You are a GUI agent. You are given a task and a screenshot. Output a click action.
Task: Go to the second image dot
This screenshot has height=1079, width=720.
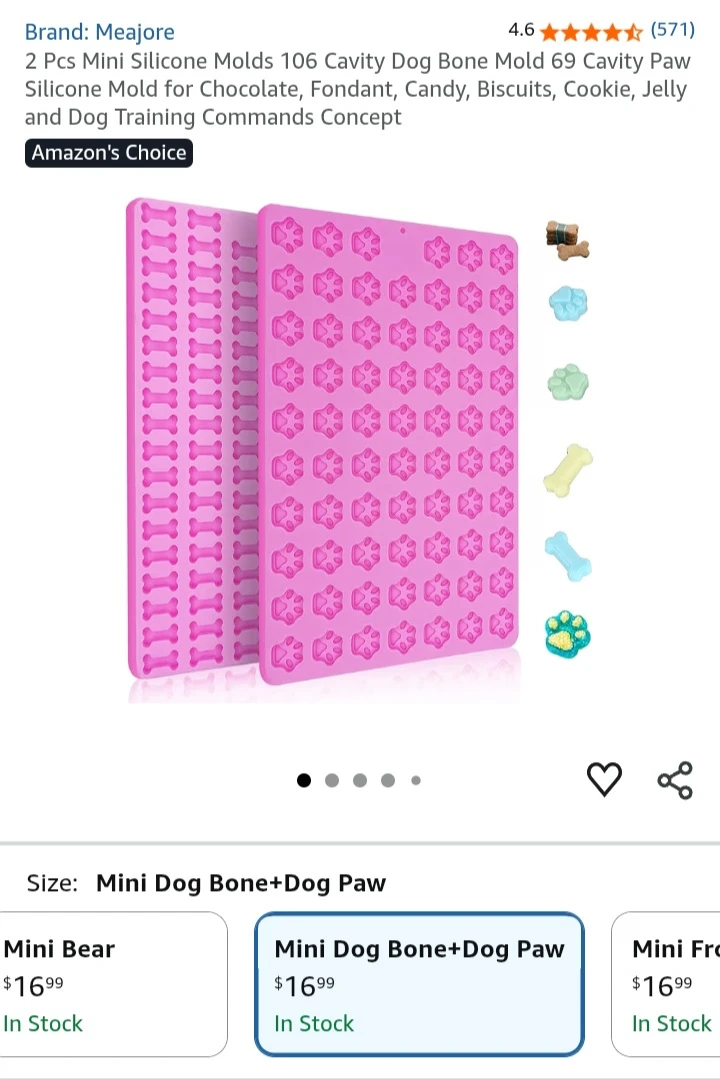point(332,780)
